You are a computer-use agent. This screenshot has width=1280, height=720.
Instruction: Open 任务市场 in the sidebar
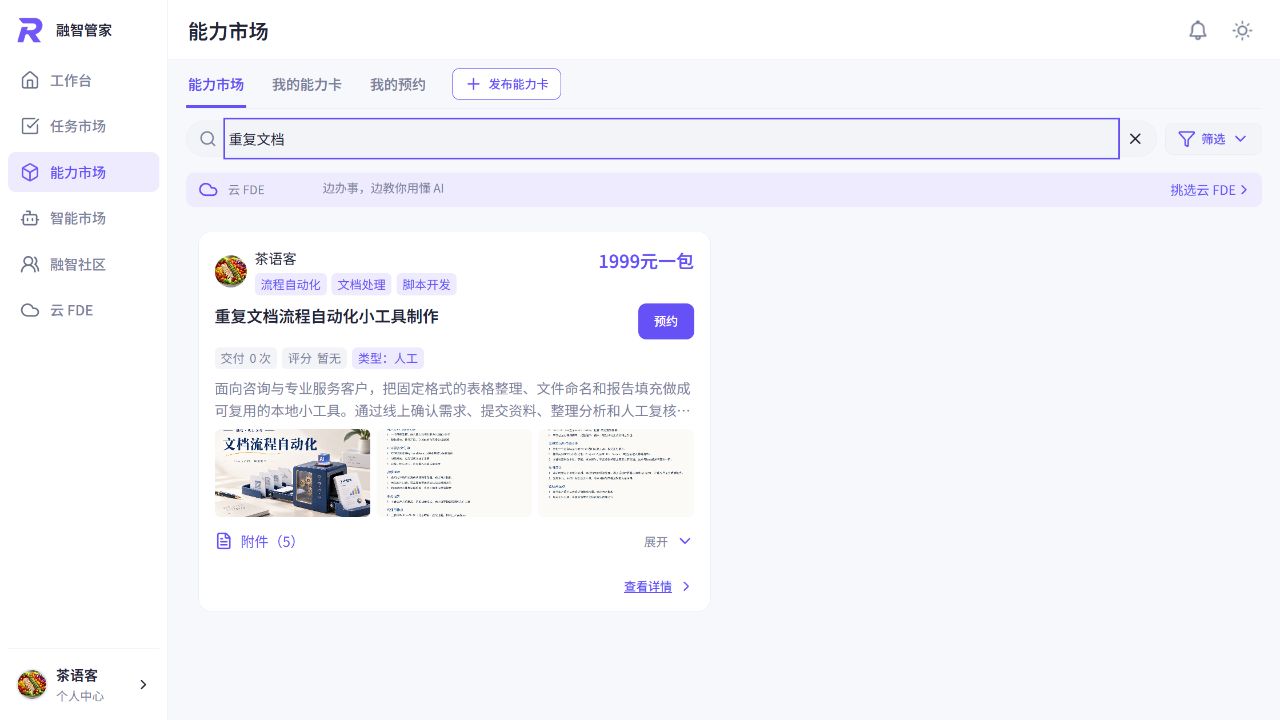[x=83, y=126]
